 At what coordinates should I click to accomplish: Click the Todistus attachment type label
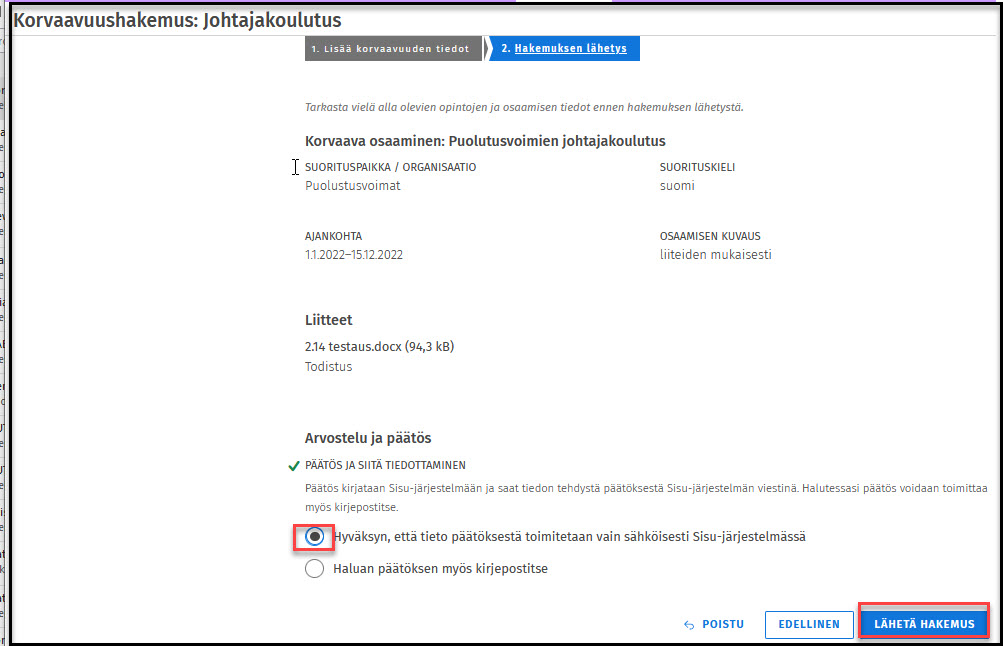click(x=329, y=367)
